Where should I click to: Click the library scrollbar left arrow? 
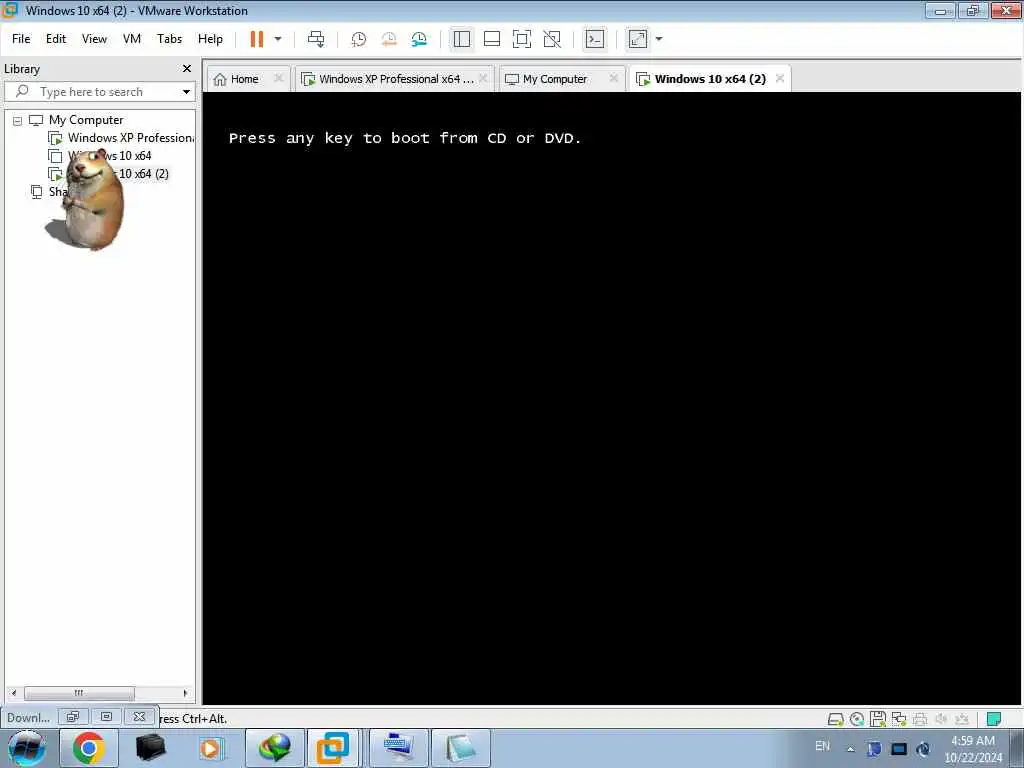14,693
